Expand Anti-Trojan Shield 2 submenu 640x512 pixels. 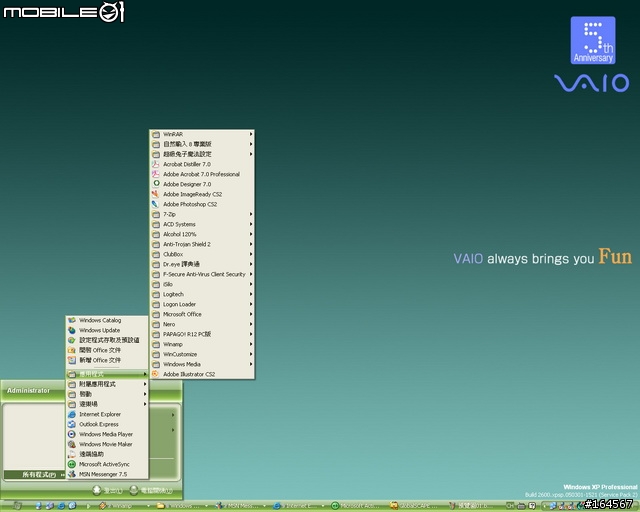pos(202,244)
